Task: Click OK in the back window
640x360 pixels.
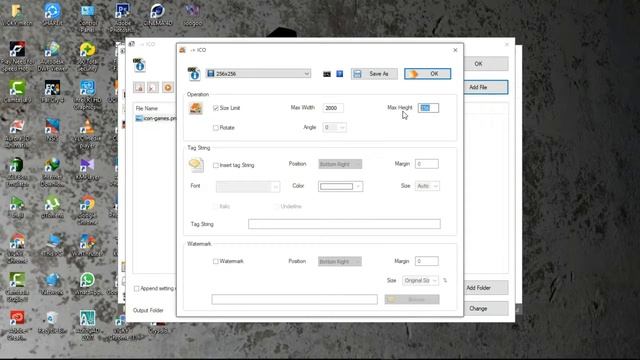Action: (478, 64)
